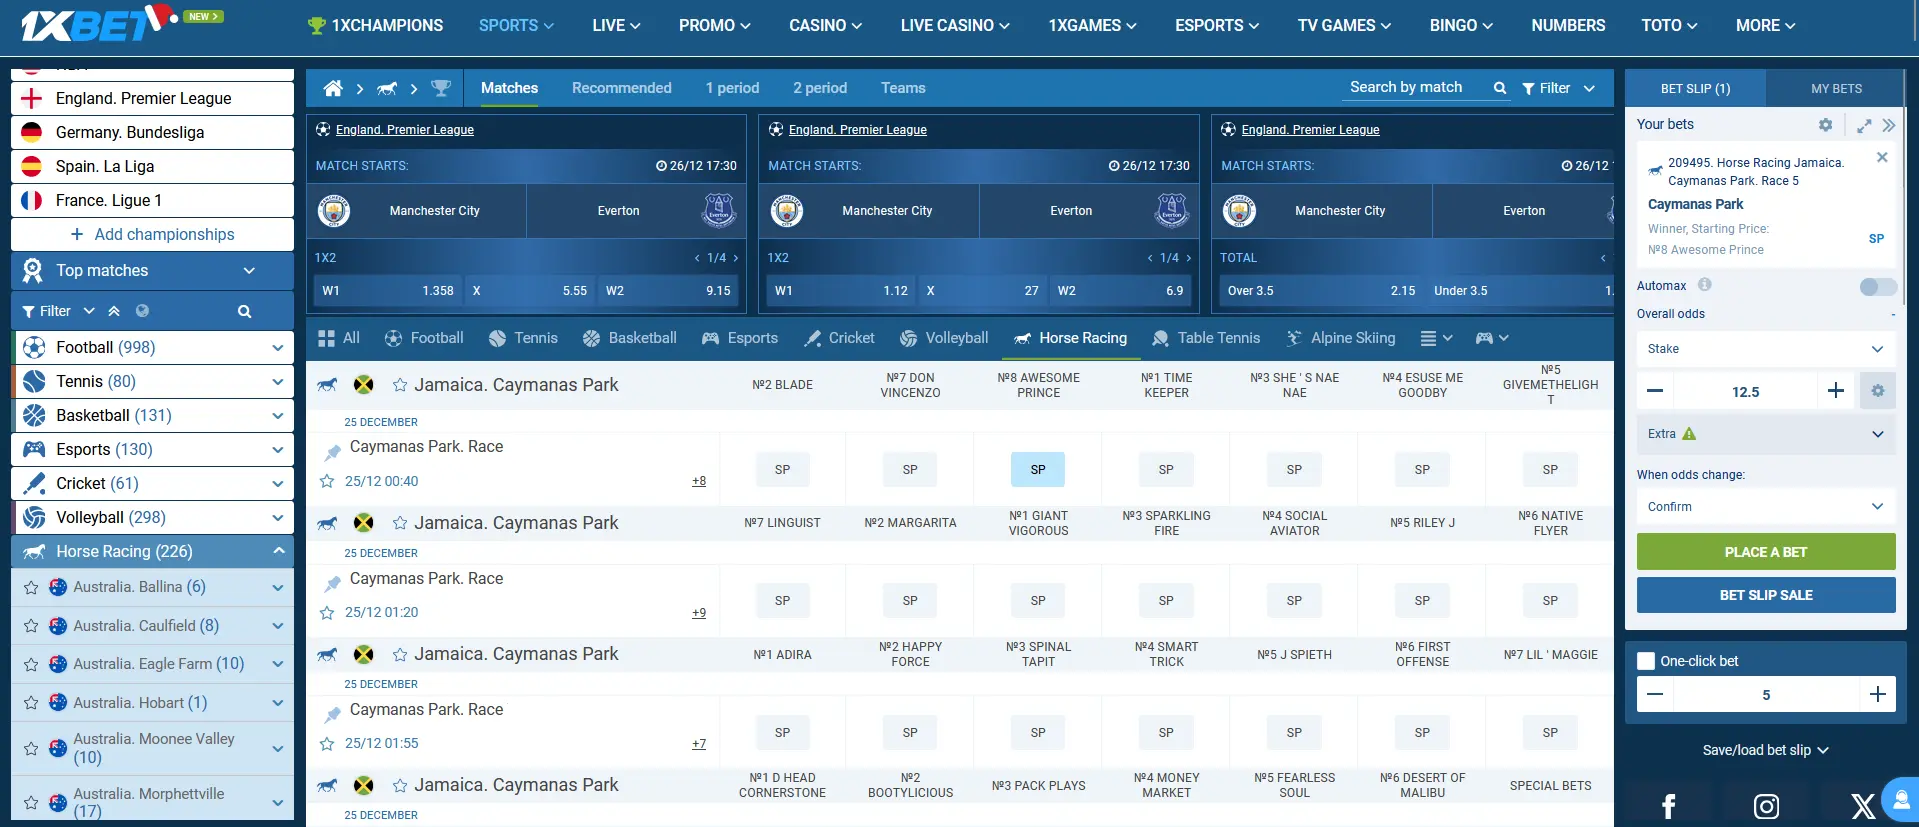Collapse the Top matches section
This screenshot has width=1919, height=827.
coord(249,271)
